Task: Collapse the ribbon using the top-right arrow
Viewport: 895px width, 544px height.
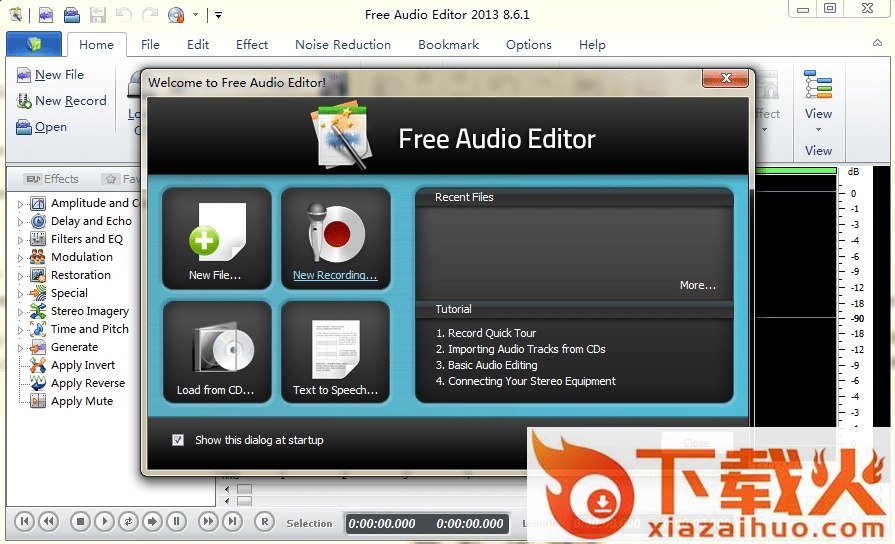Action: 877,43
